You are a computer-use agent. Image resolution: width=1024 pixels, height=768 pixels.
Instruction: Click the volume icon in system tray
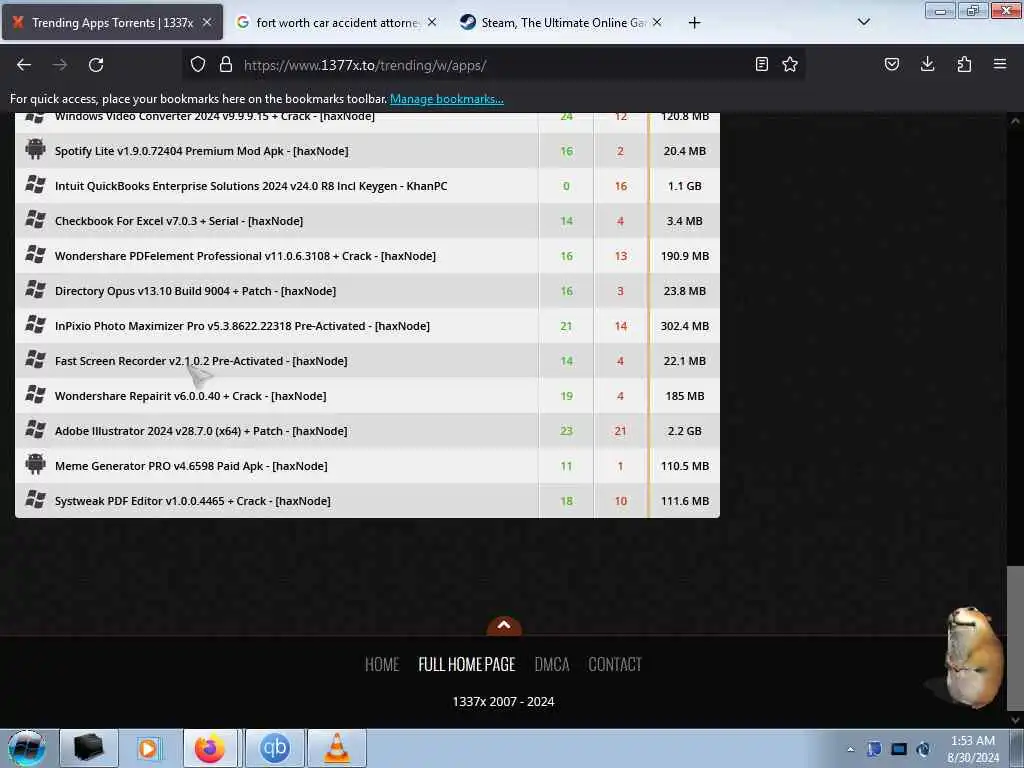tap(923, 749)
